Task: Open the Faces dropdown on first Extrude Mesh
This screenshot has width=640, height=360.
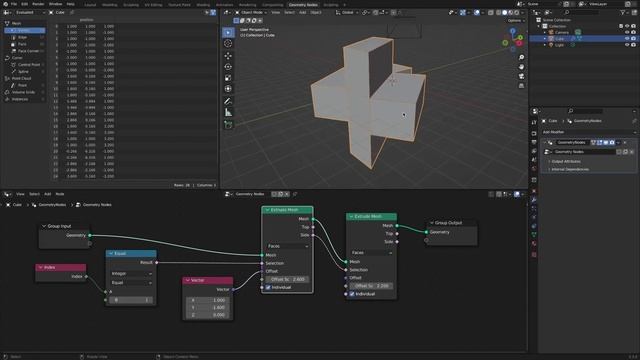Action: [x=288, y=246]
